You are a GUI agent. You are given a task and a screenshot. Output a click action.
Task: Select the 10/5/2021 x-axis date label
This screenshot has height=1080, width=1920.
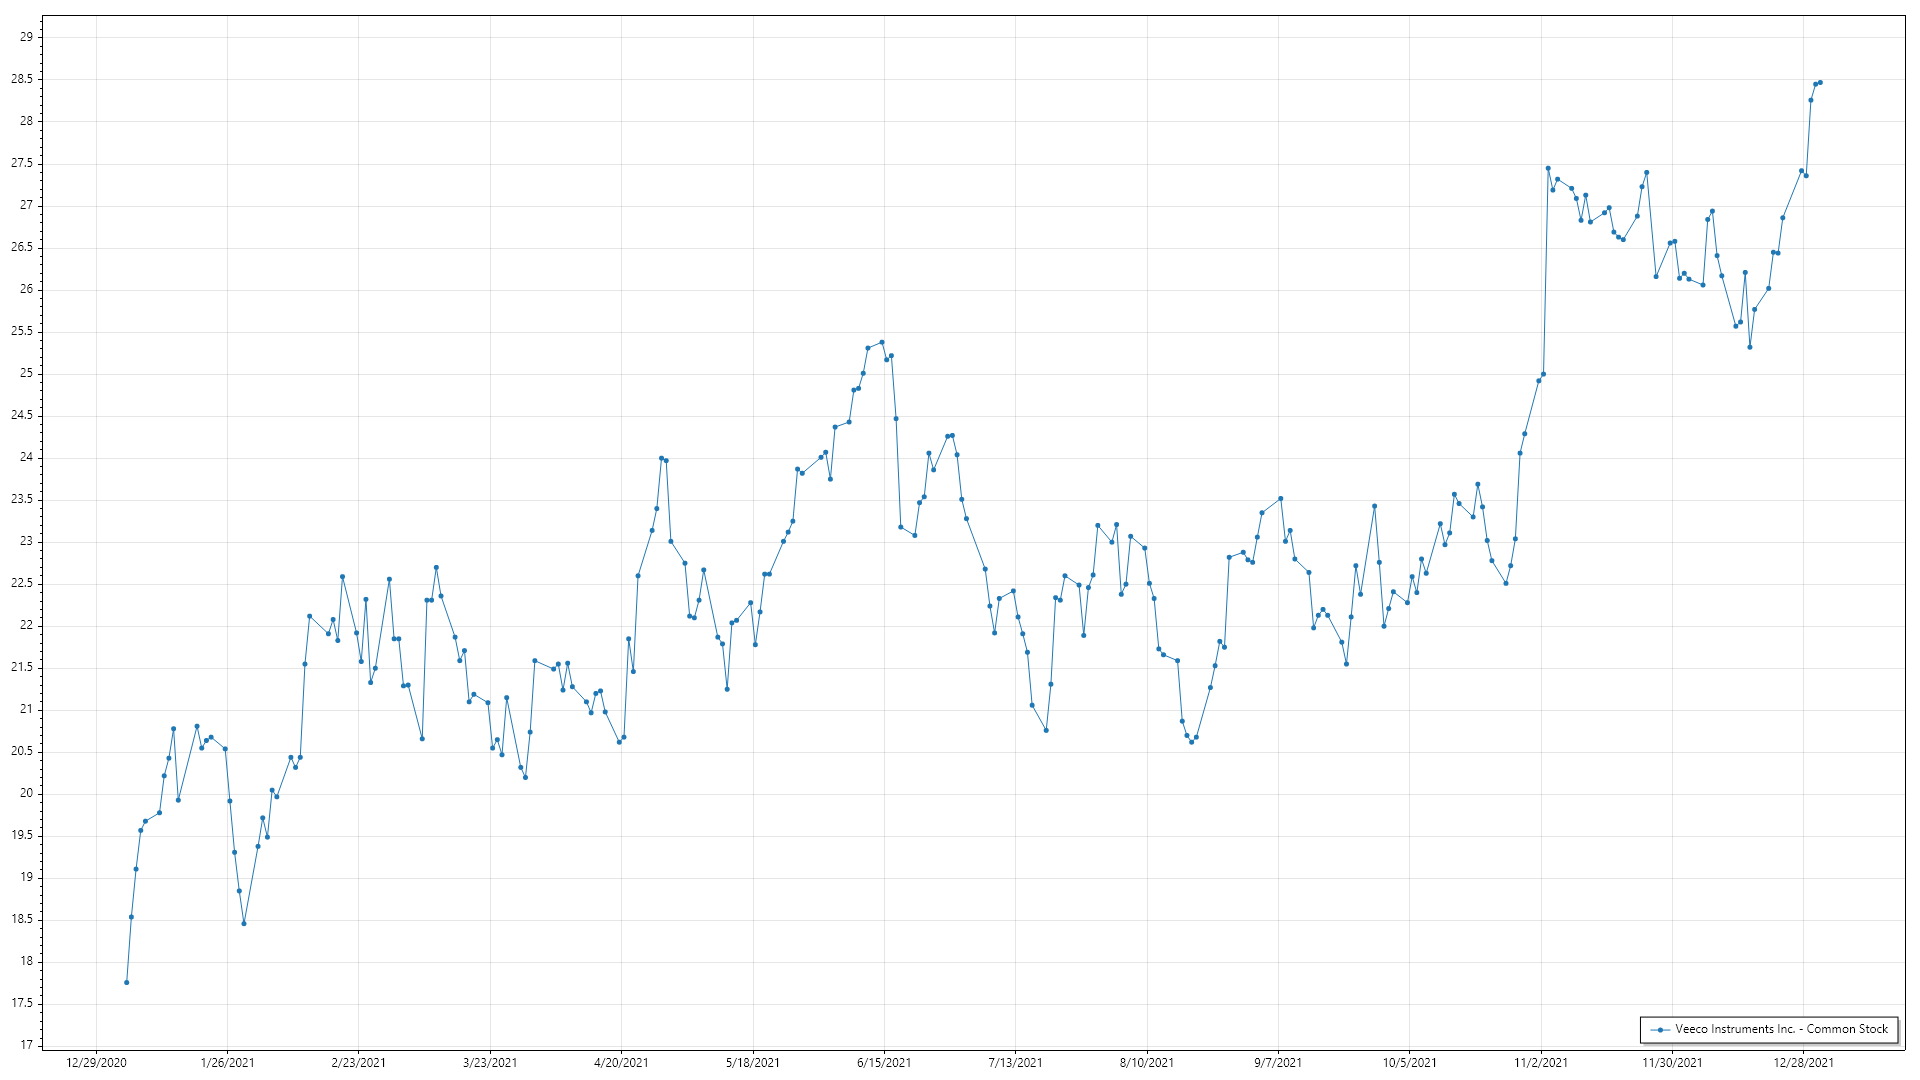pyautogui.click(x=1409, y=1062)
